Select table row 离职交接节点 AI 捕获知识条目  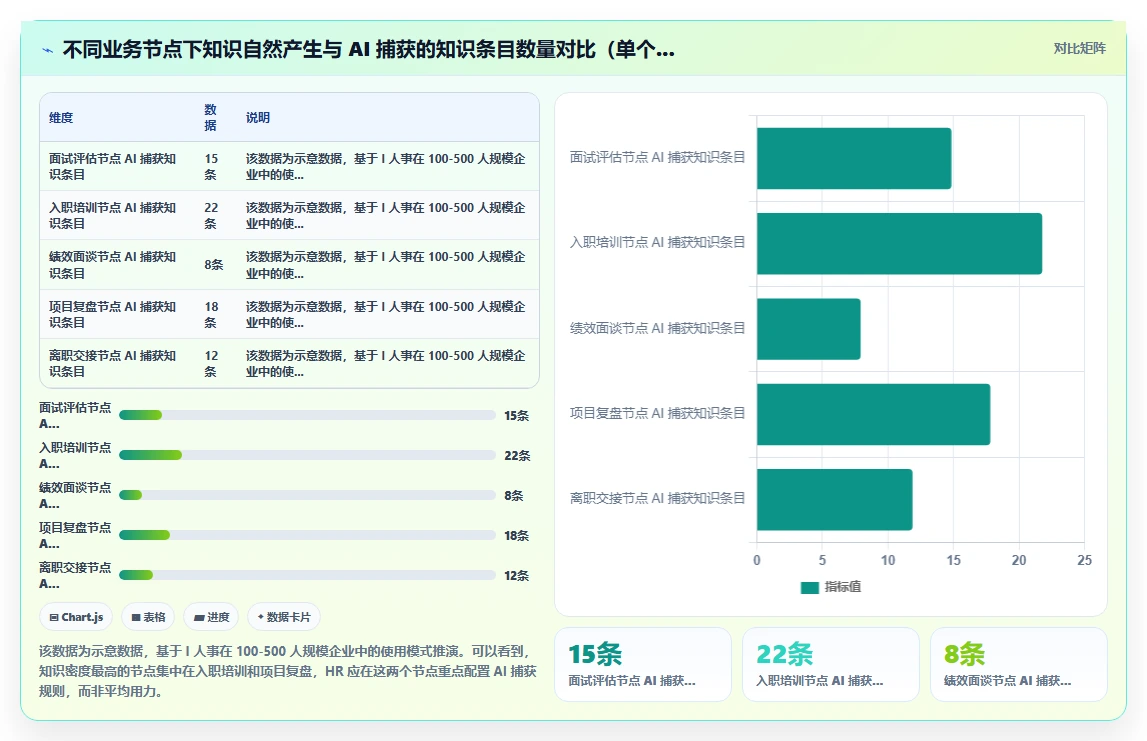pyautogui.click(x=289, y=363)
